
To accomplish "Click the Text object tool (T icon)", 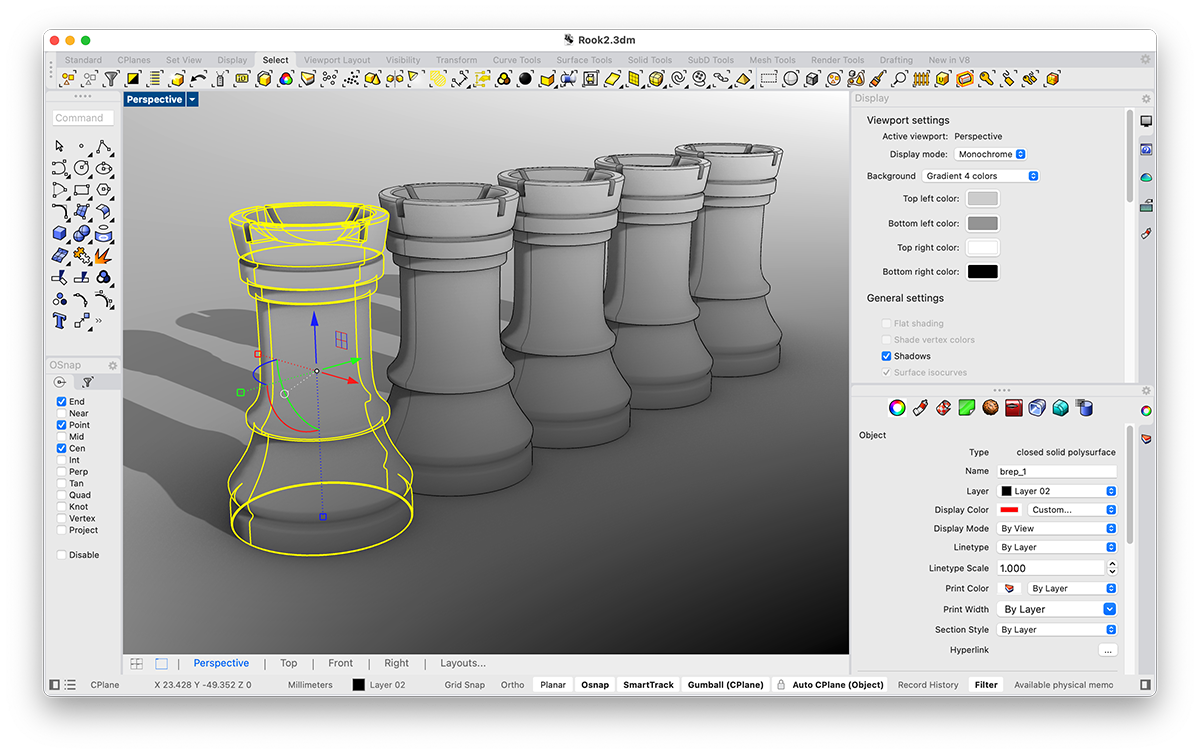I will tap(59, 321).
